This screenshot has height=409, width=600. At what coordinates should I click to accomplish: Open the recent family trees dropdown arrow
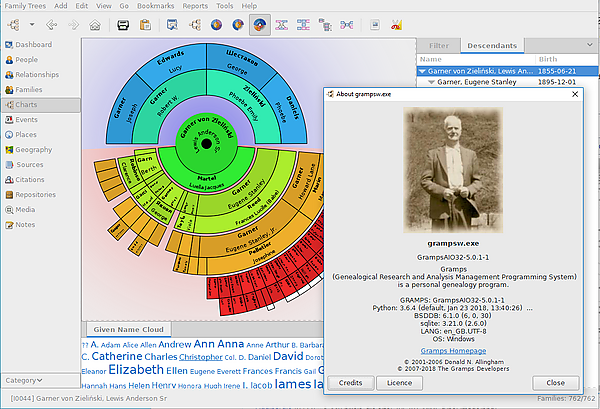[x=32, y=25]
